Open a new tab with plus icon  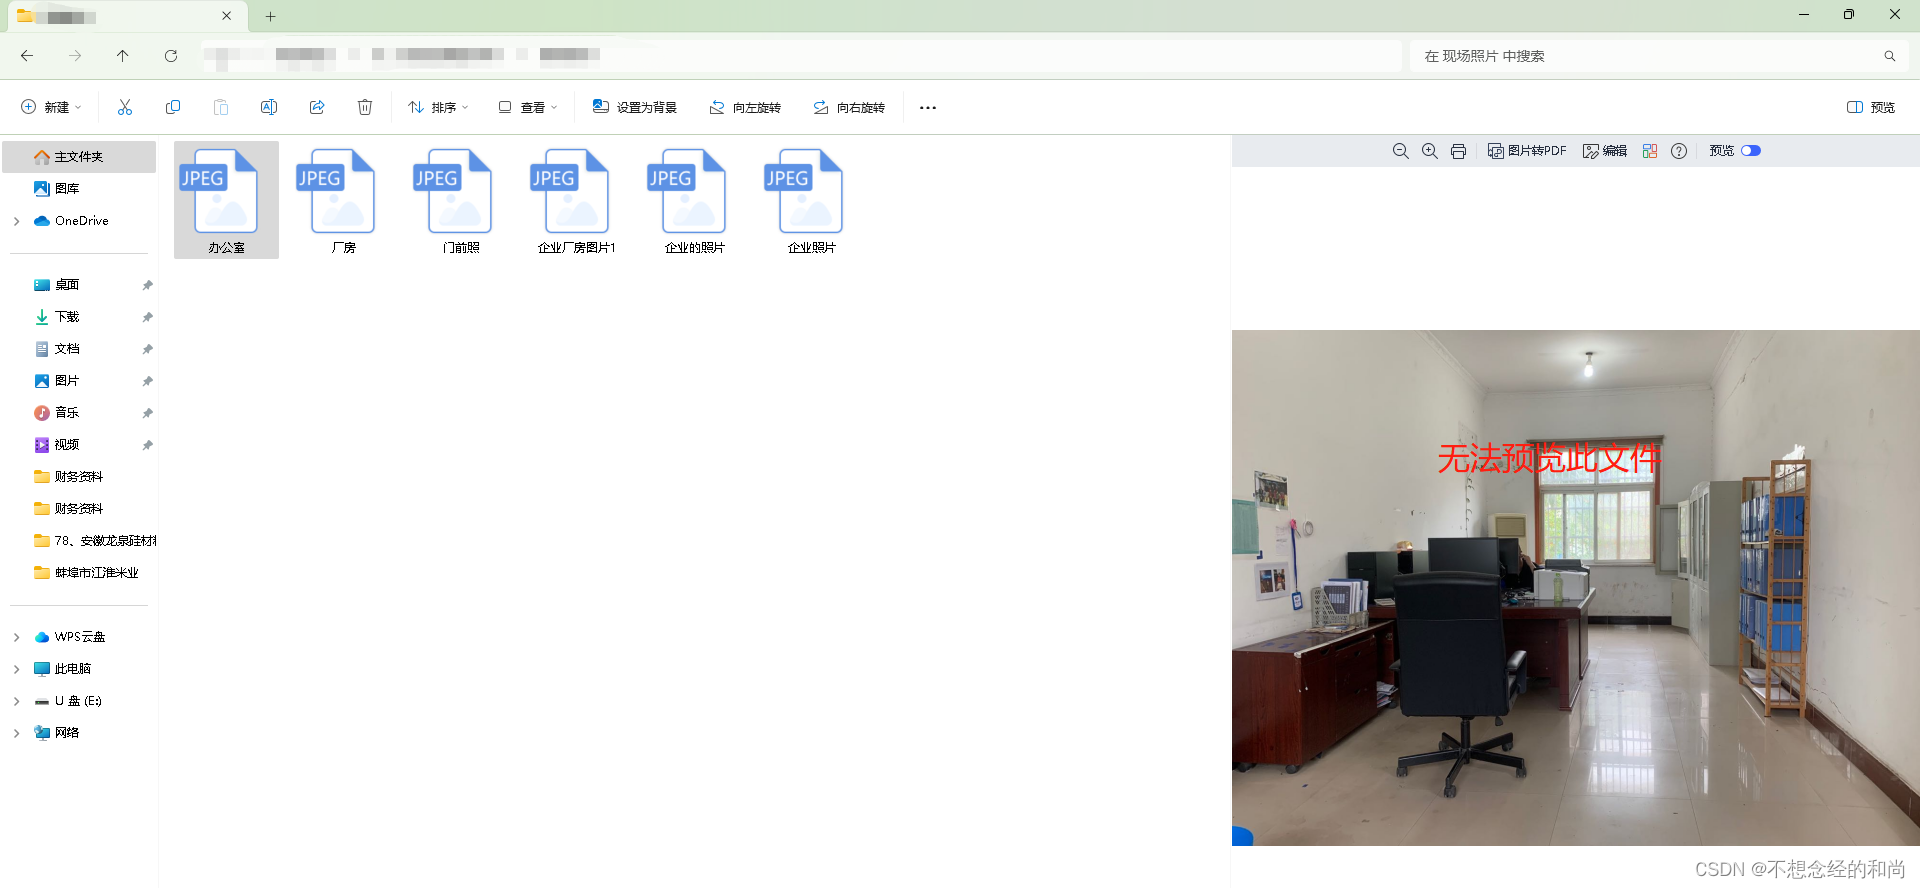click(270, 16)
